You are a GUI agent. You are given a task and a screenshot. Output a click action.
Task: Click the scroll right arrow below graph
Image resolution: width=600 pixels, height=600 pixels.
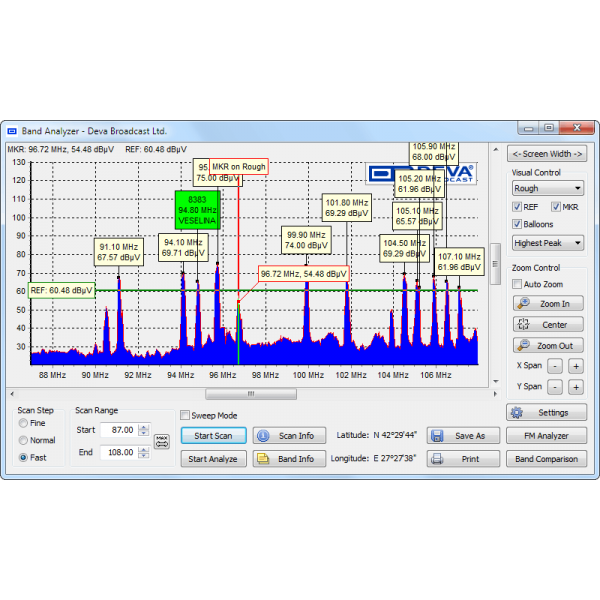point(495,394)
